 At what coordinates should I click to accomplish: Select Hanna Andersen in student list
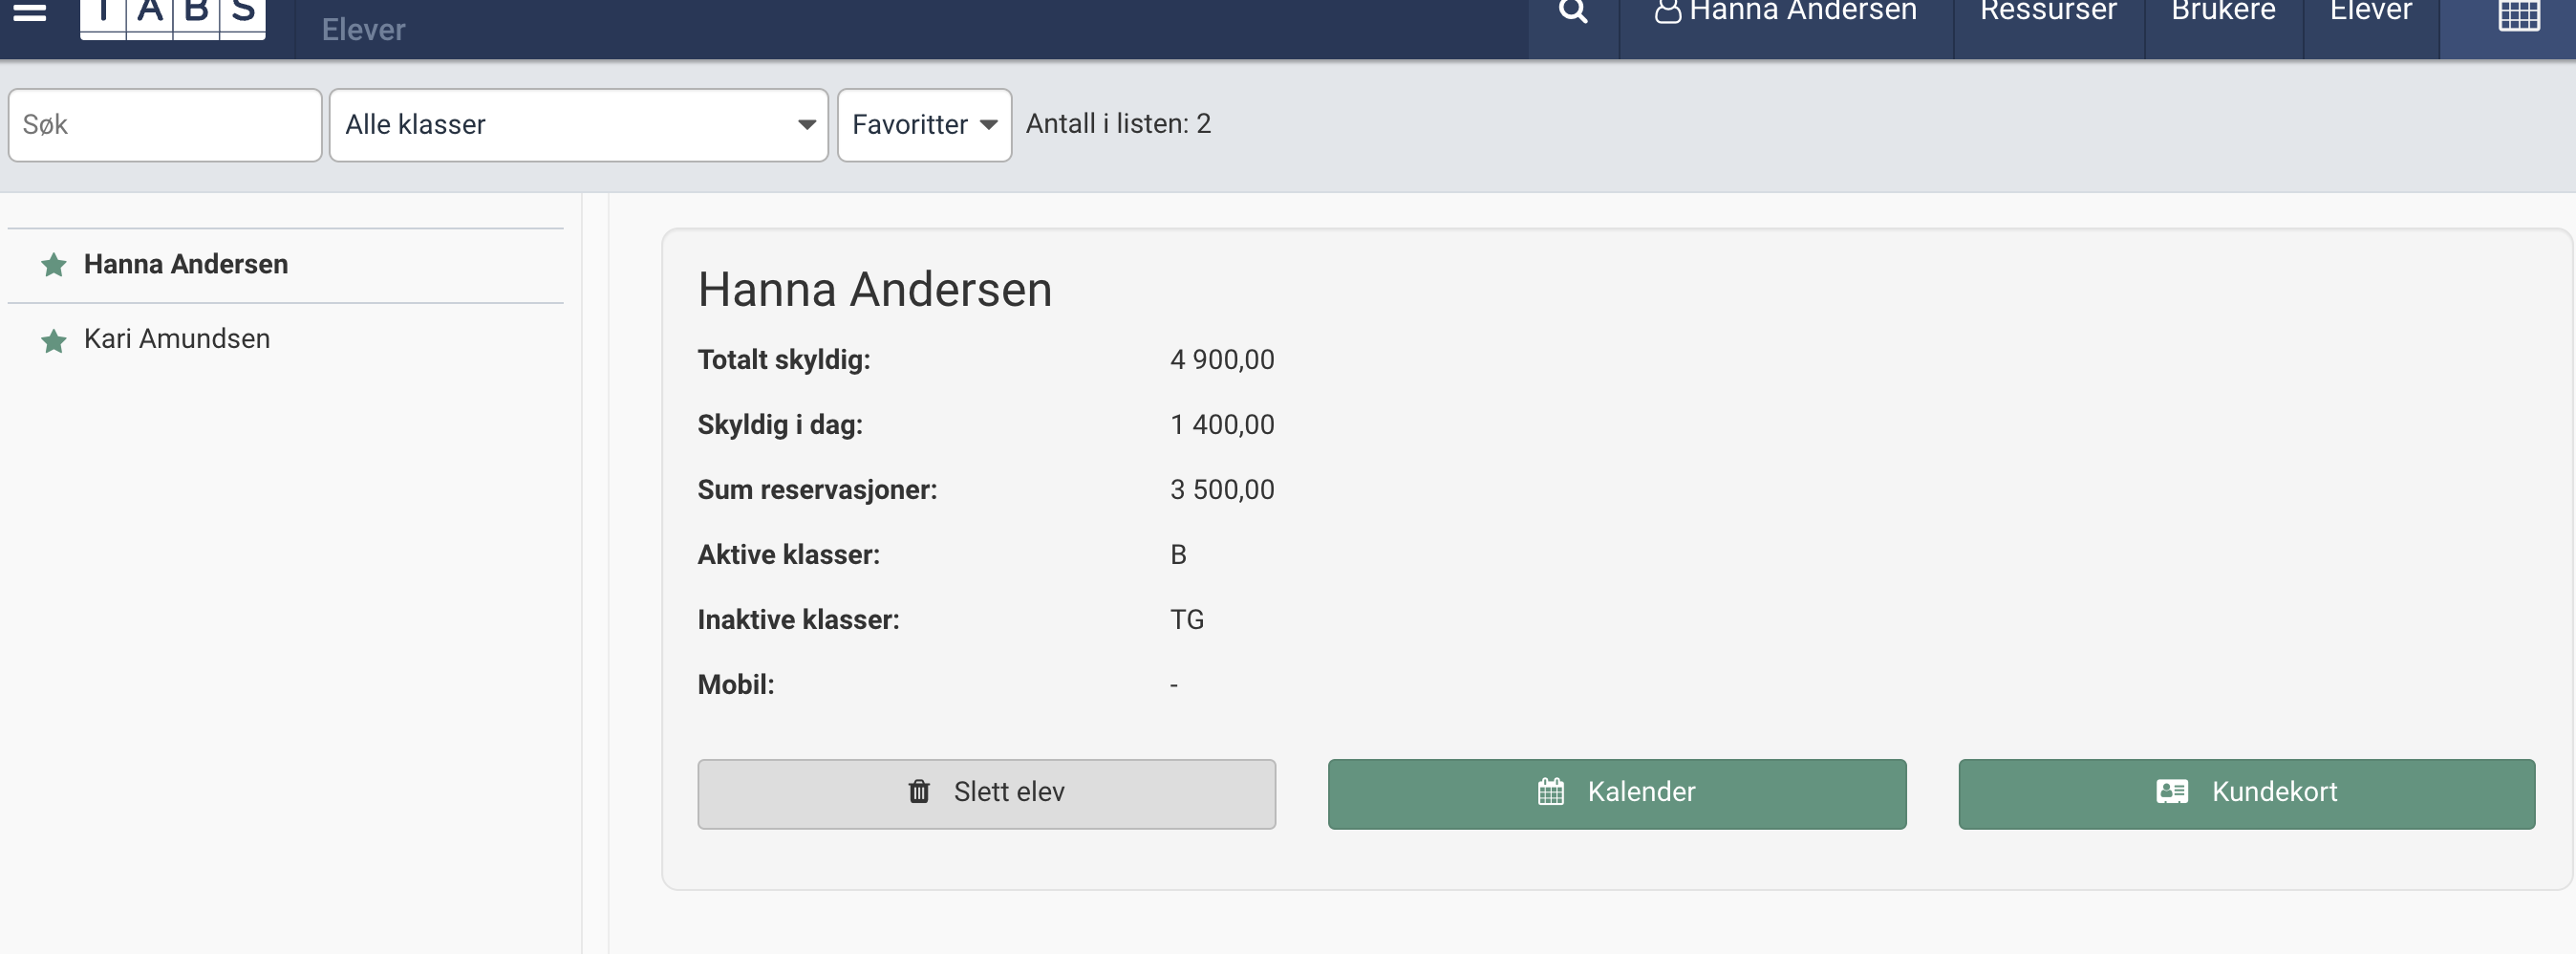[286, 265]
